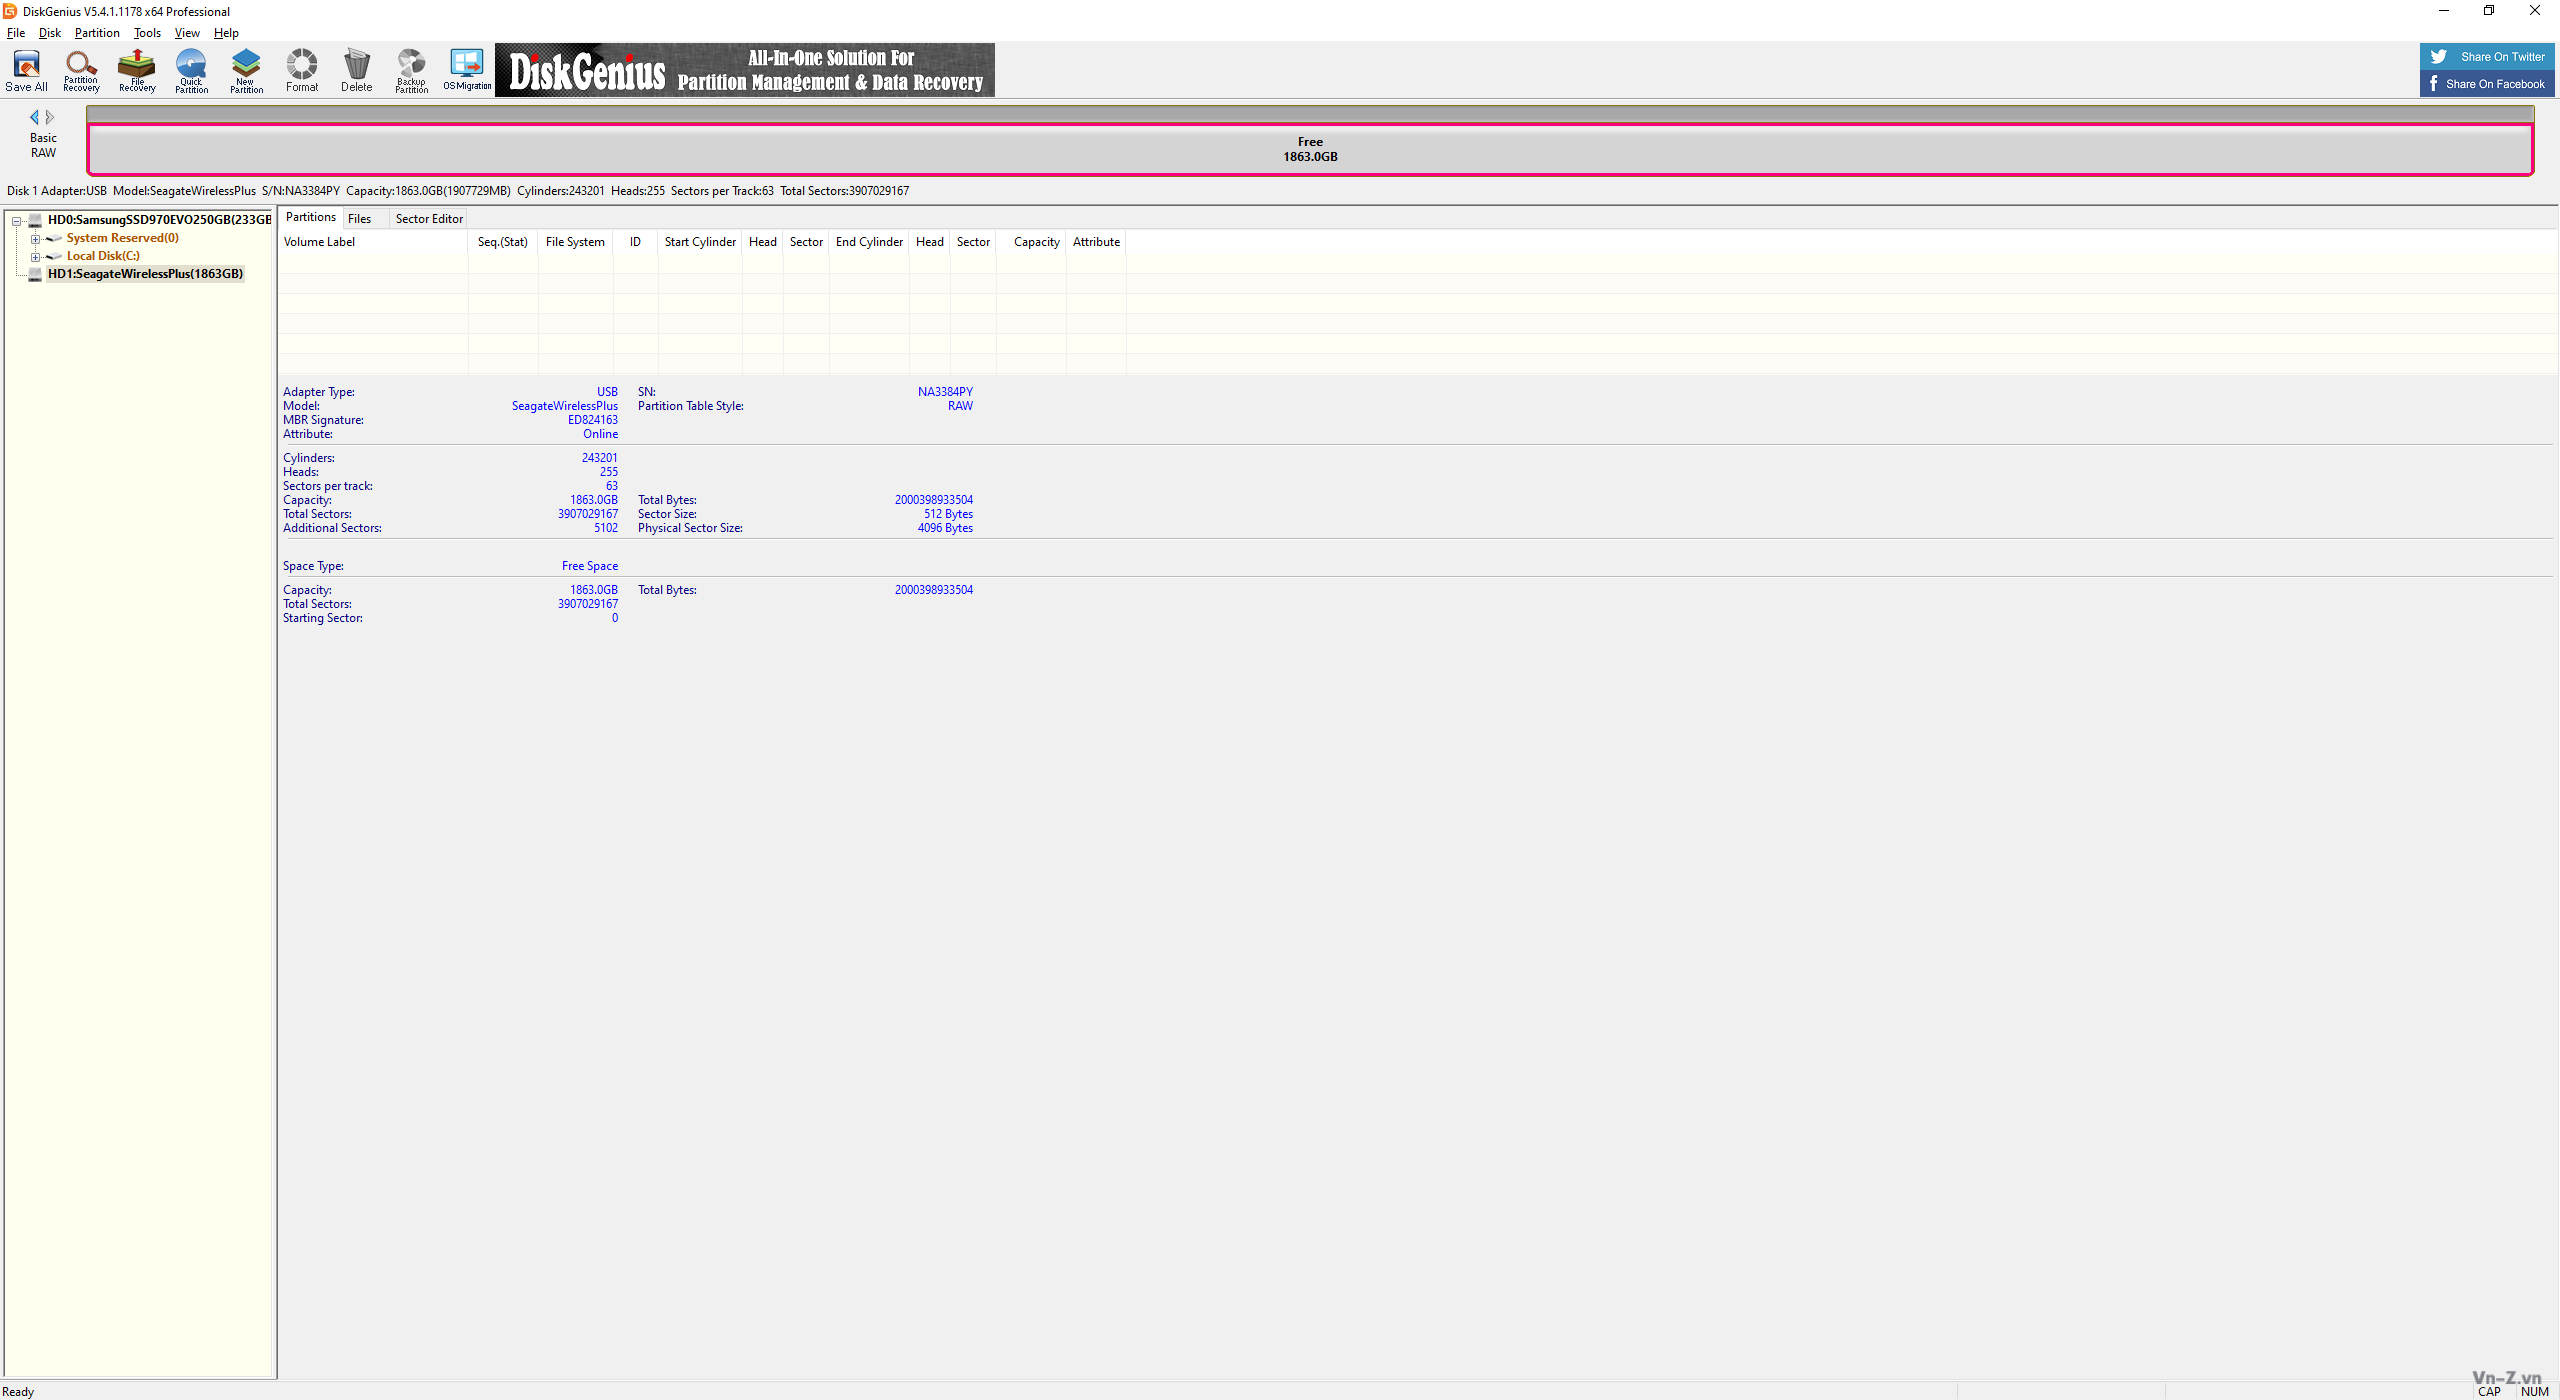Open the Help menu

click(x=226, y=33)
